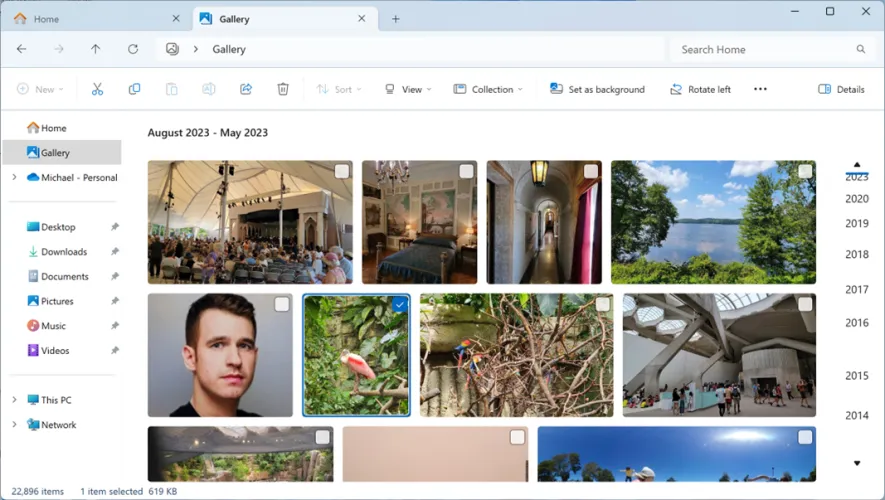The height and width of the screenshot is (500, 885).
Task: Click the Cut scissors icon
Action: [x=97, y=89]
